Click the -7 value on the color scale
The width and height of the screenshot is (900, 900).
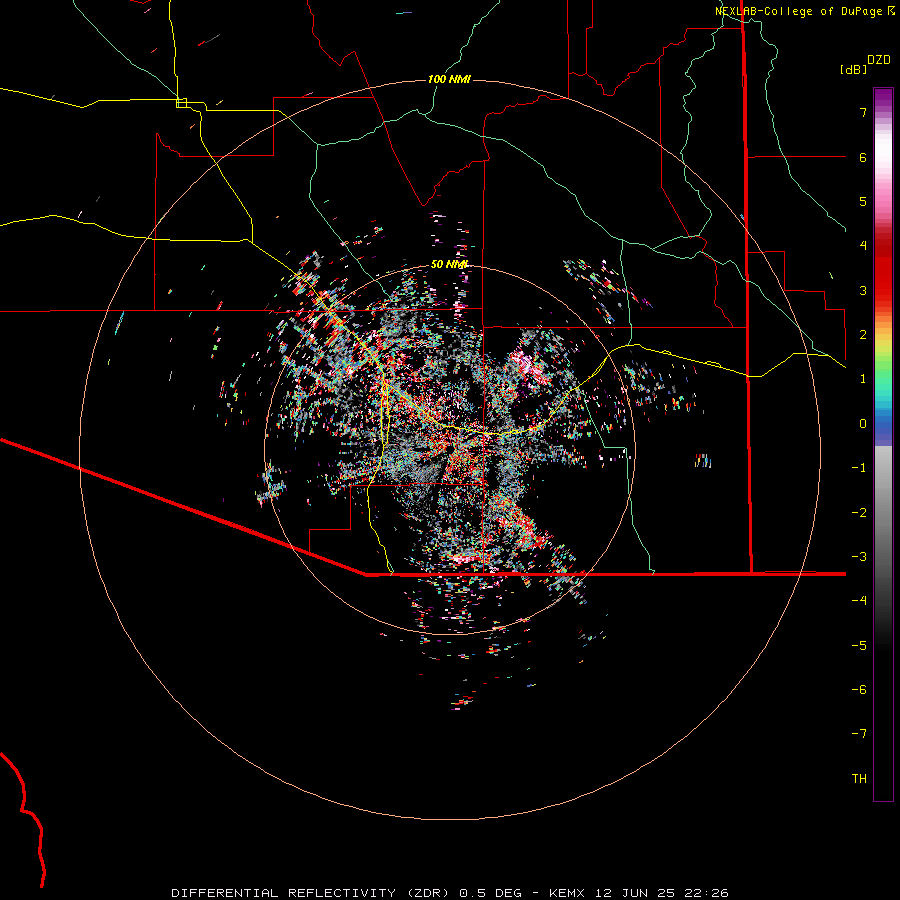(x=859, y=734)
